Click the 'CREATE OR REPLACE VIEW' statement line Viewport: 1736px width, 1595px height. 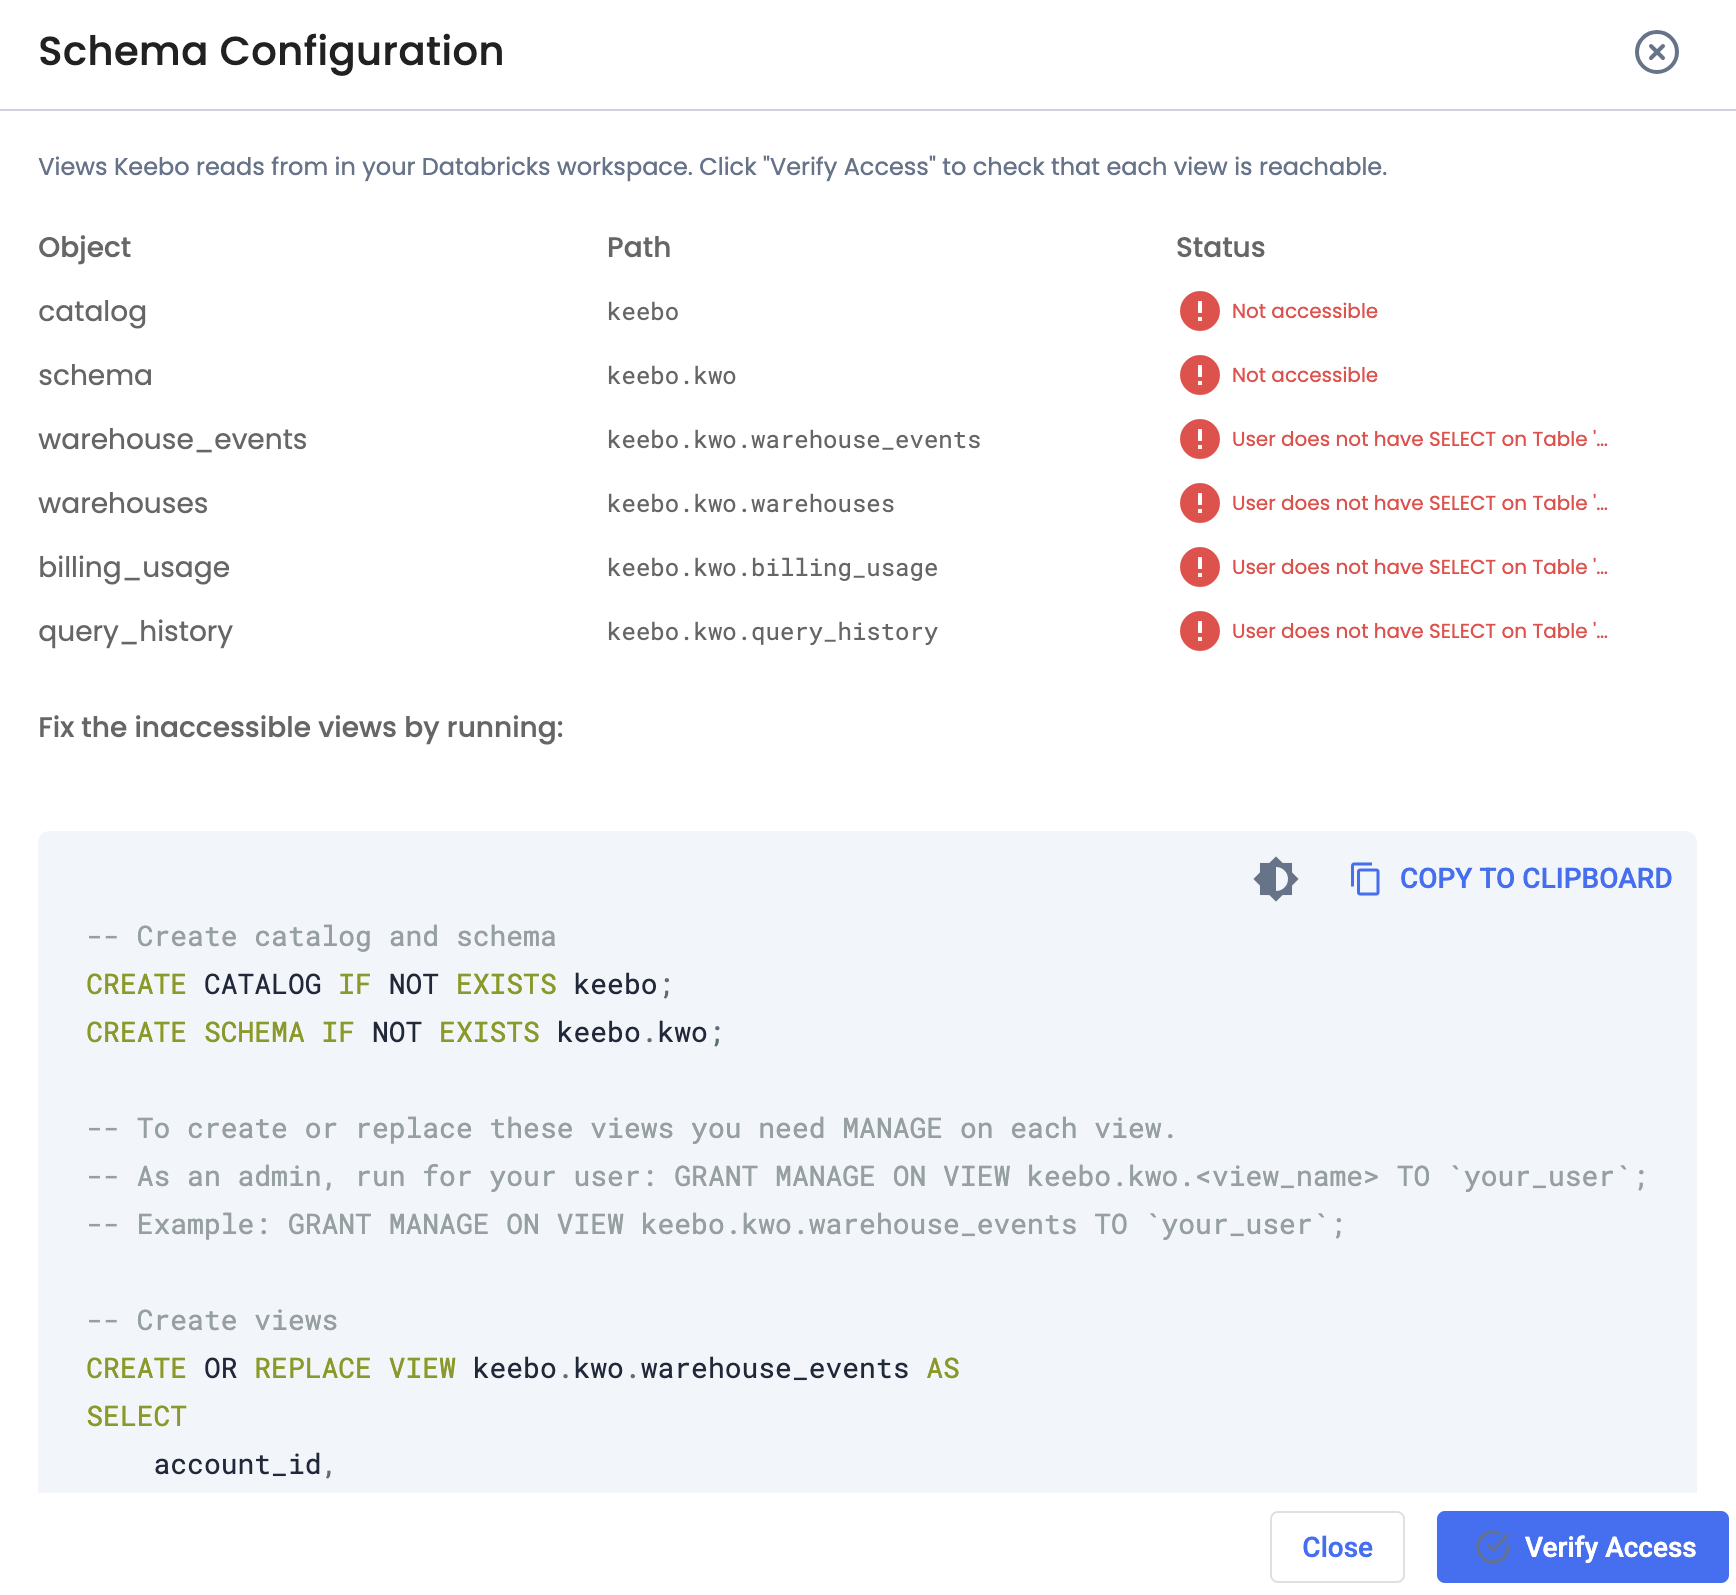tap(523, 1369)
